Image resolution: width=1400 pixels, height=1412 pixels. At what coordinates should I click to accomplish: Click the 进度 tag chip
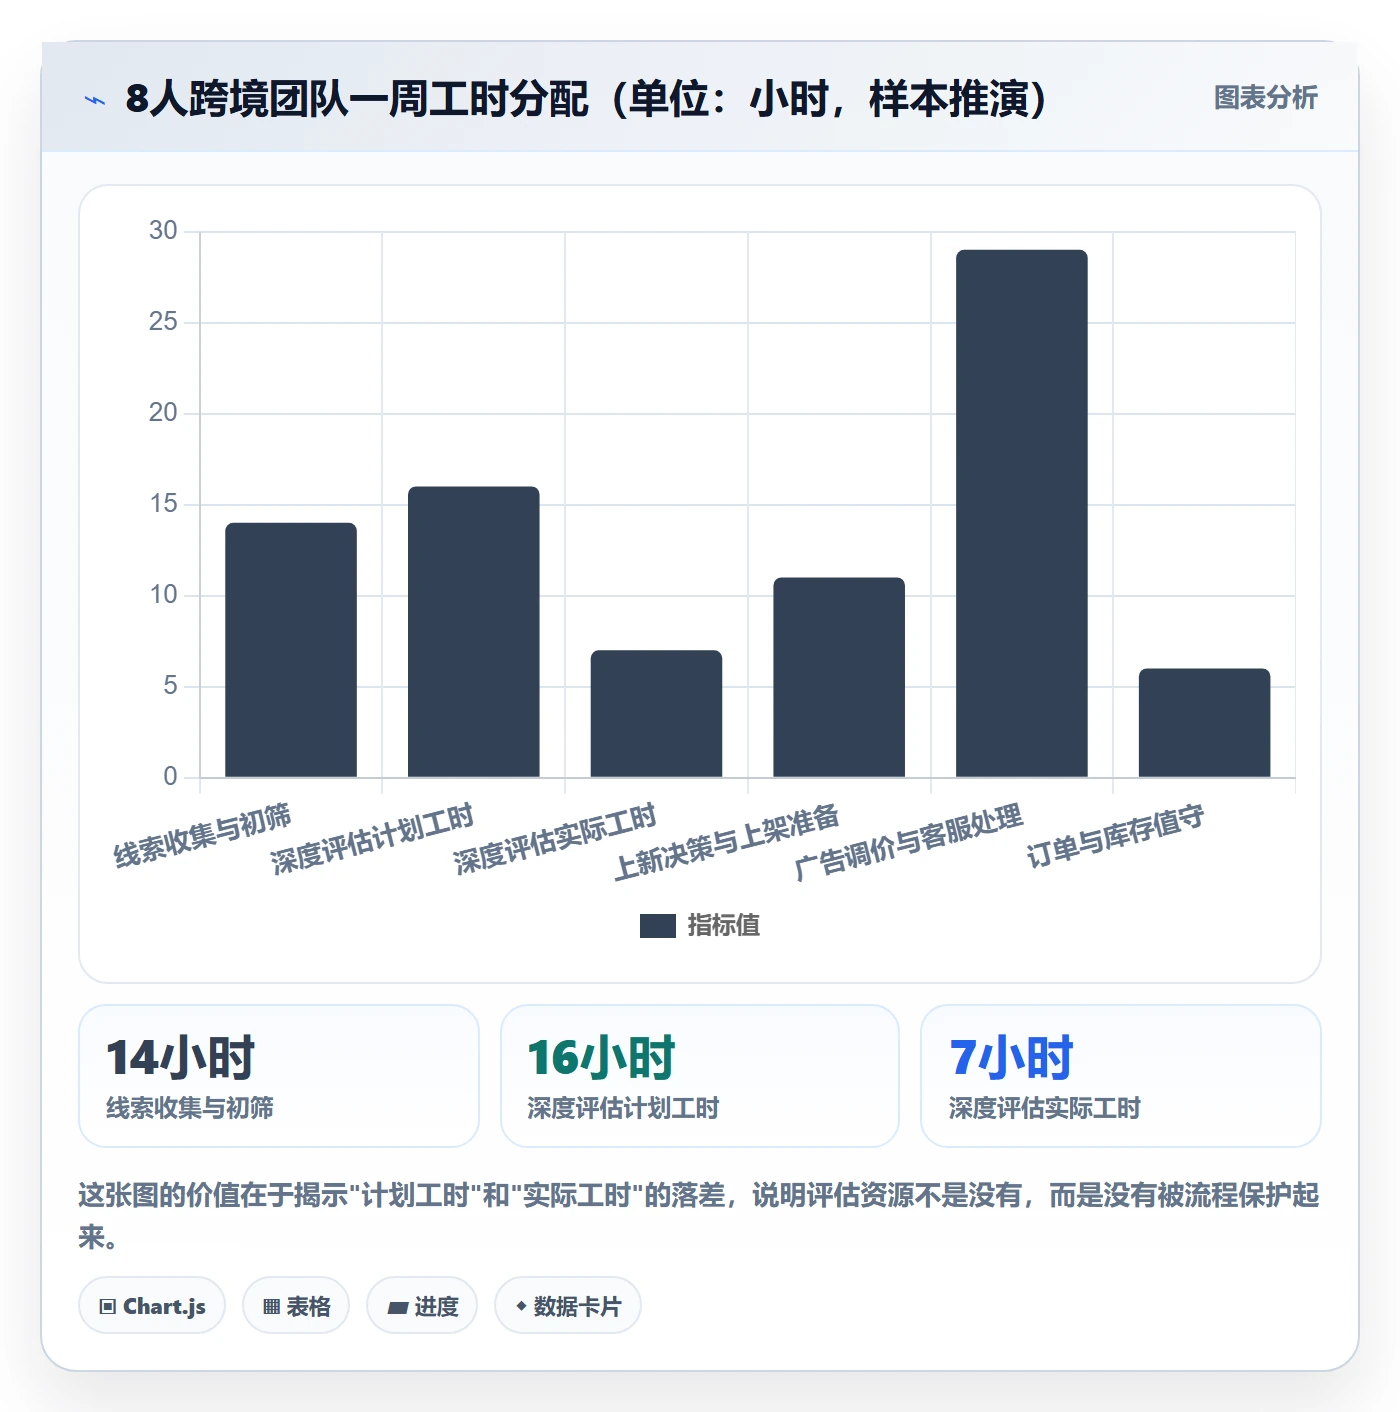(x=422, y=1306)
